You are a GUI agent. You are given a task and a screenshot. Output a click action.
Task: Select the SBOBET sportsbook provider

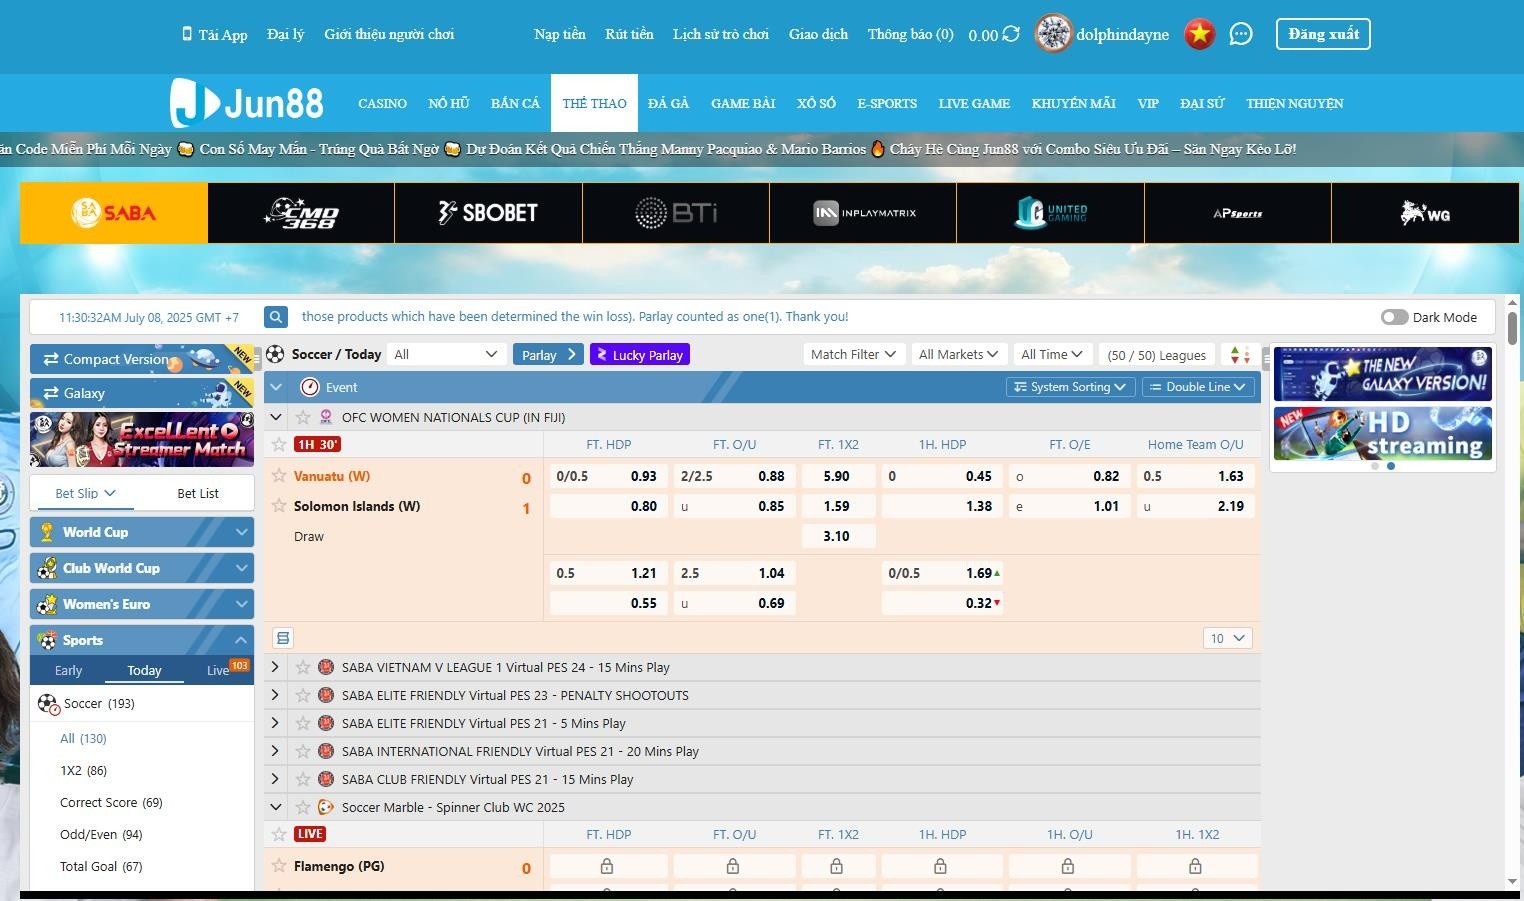pyautogui.click(x=488, y=212)
